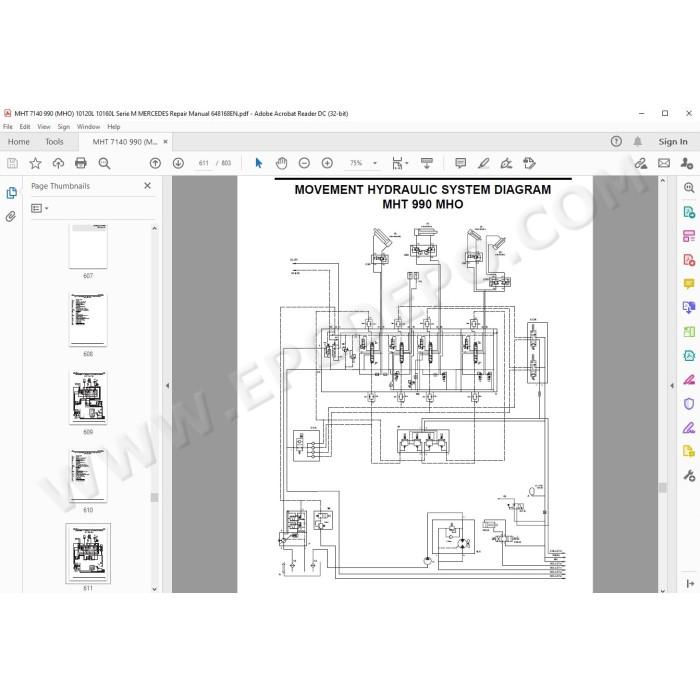
Task: Click share with others person icon
Action: pos(687,163)
